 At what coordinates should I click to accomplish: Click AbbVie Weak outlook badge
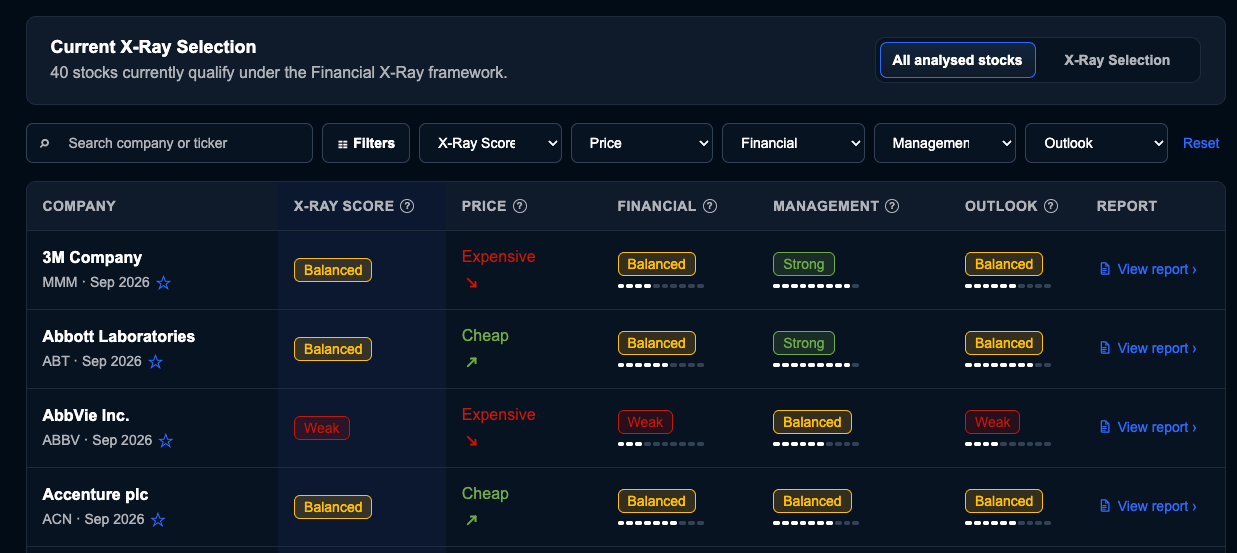[993, 422]
